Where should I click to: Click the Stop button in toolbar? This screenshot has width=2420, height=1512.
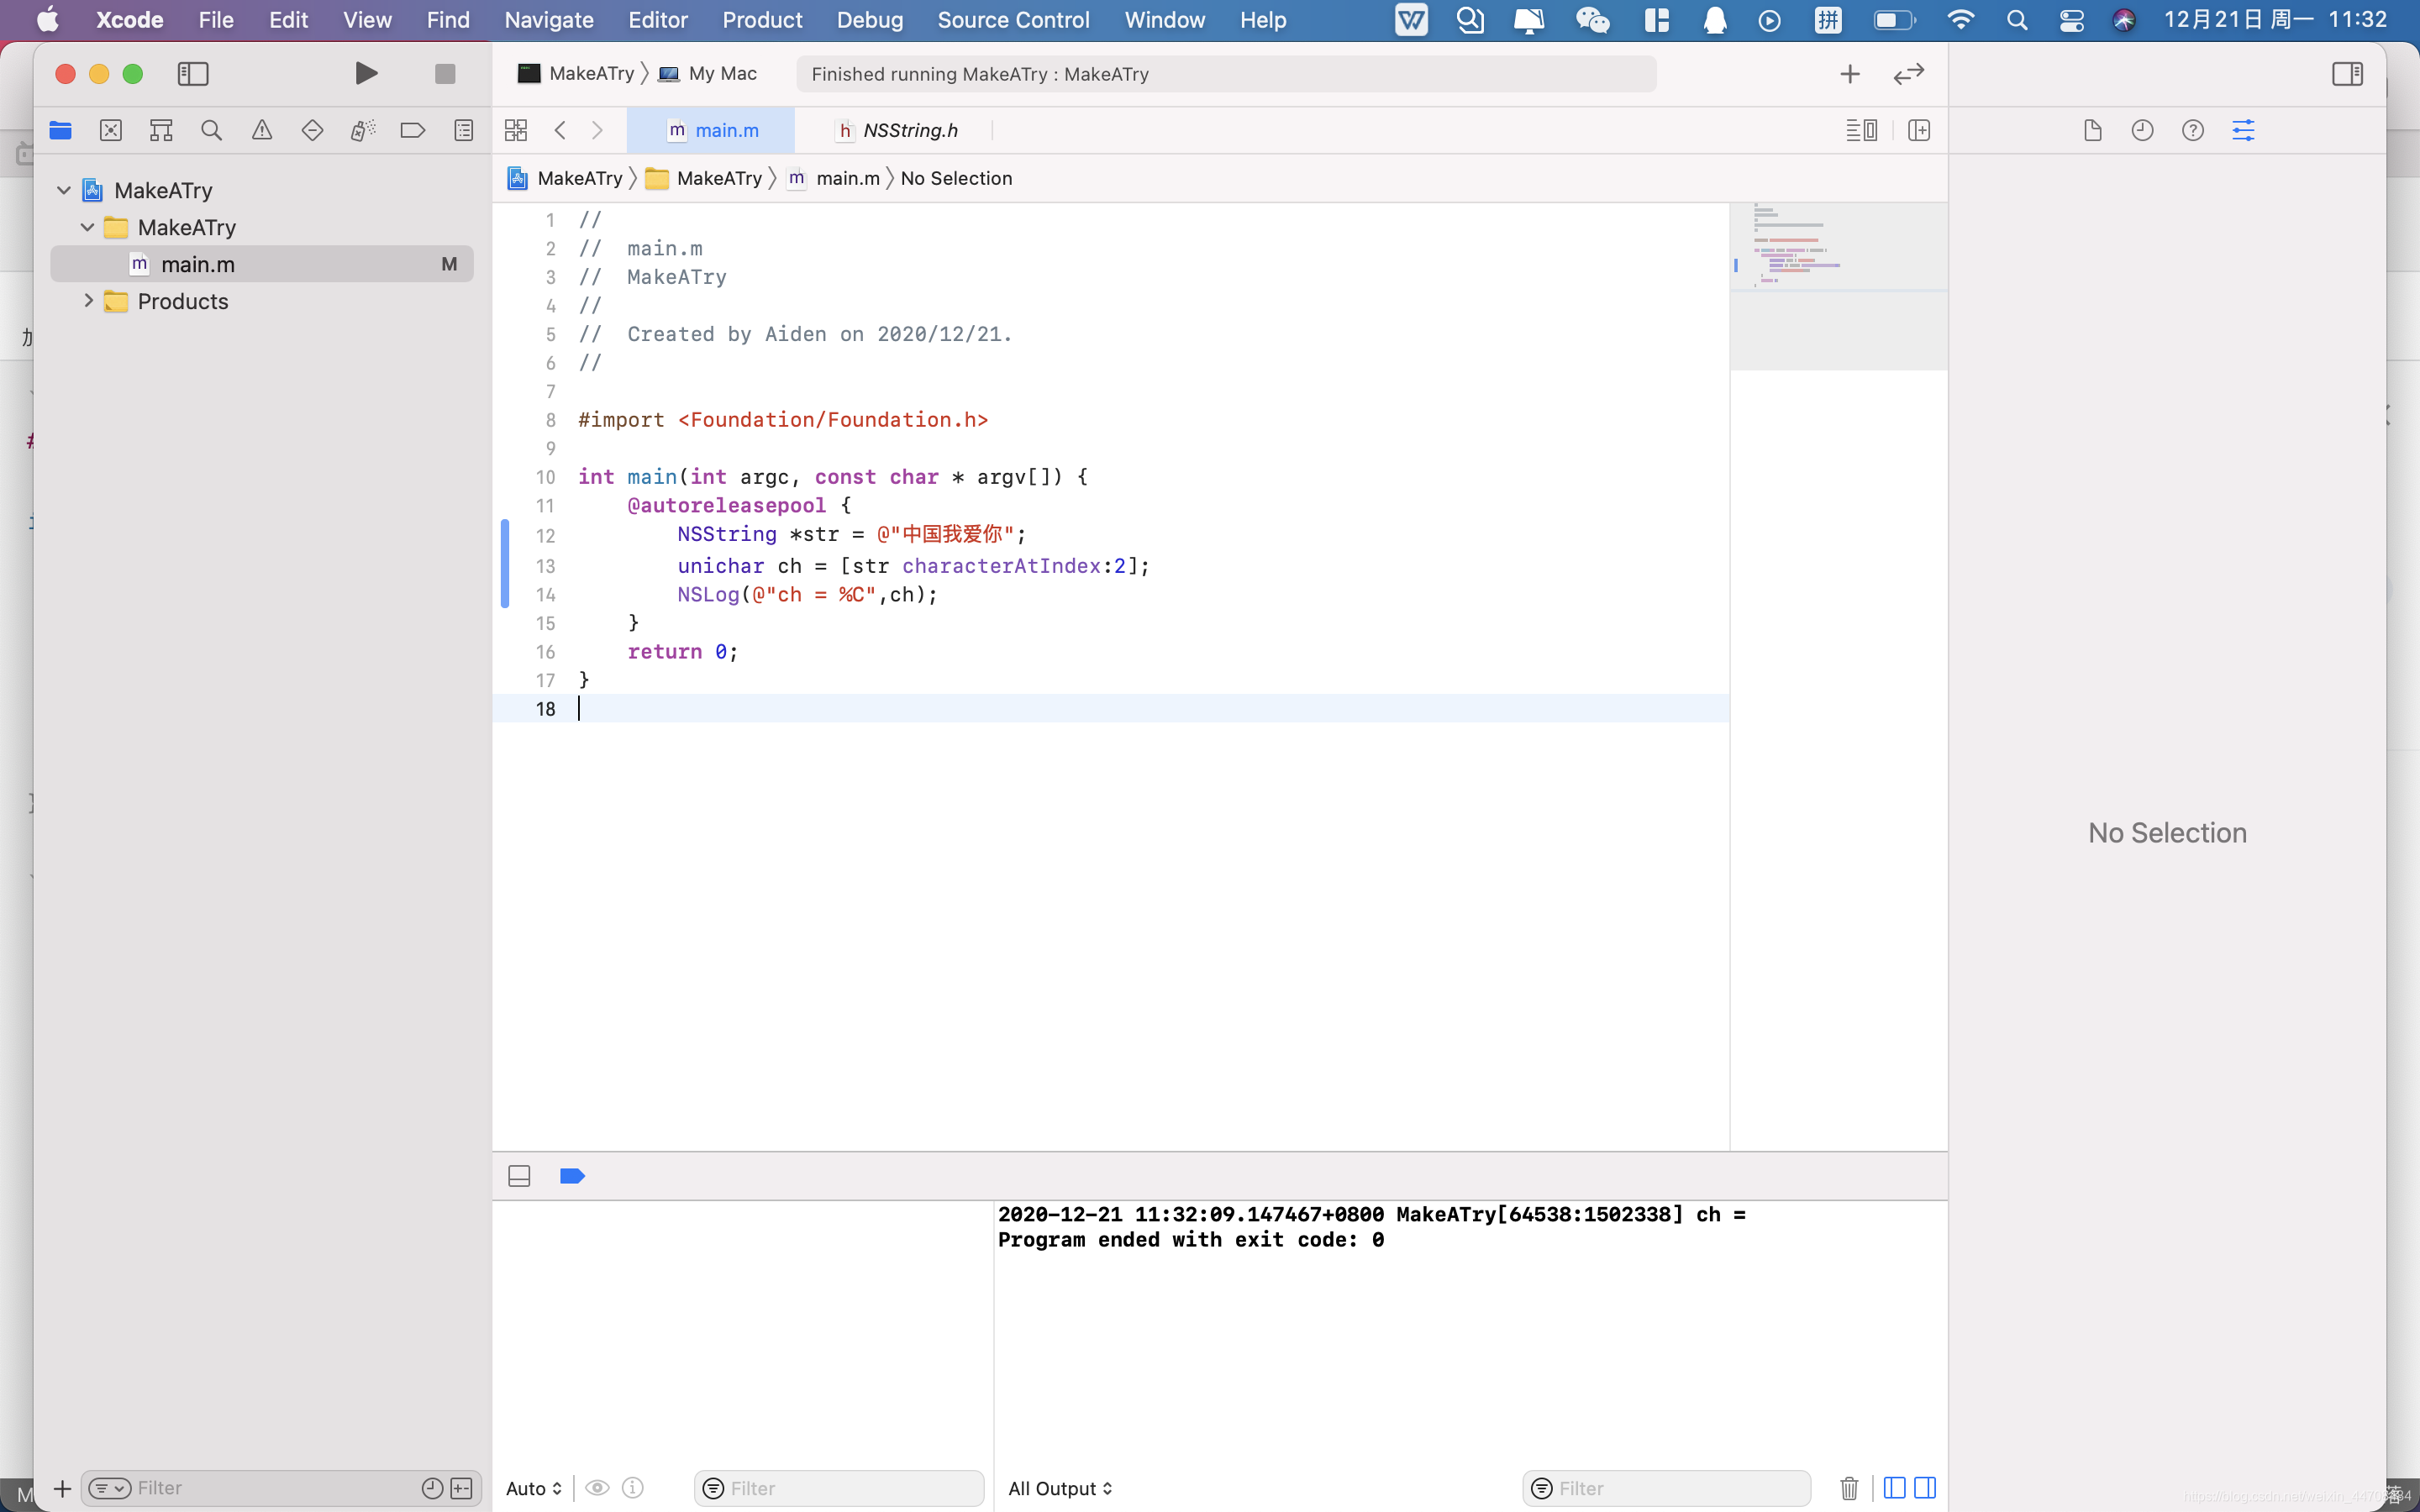445,73
